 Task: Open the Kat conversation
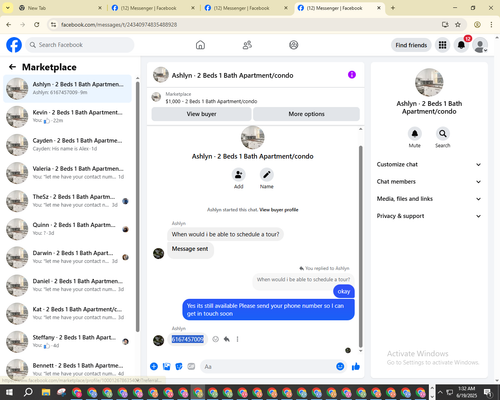[x=67, y=313]
